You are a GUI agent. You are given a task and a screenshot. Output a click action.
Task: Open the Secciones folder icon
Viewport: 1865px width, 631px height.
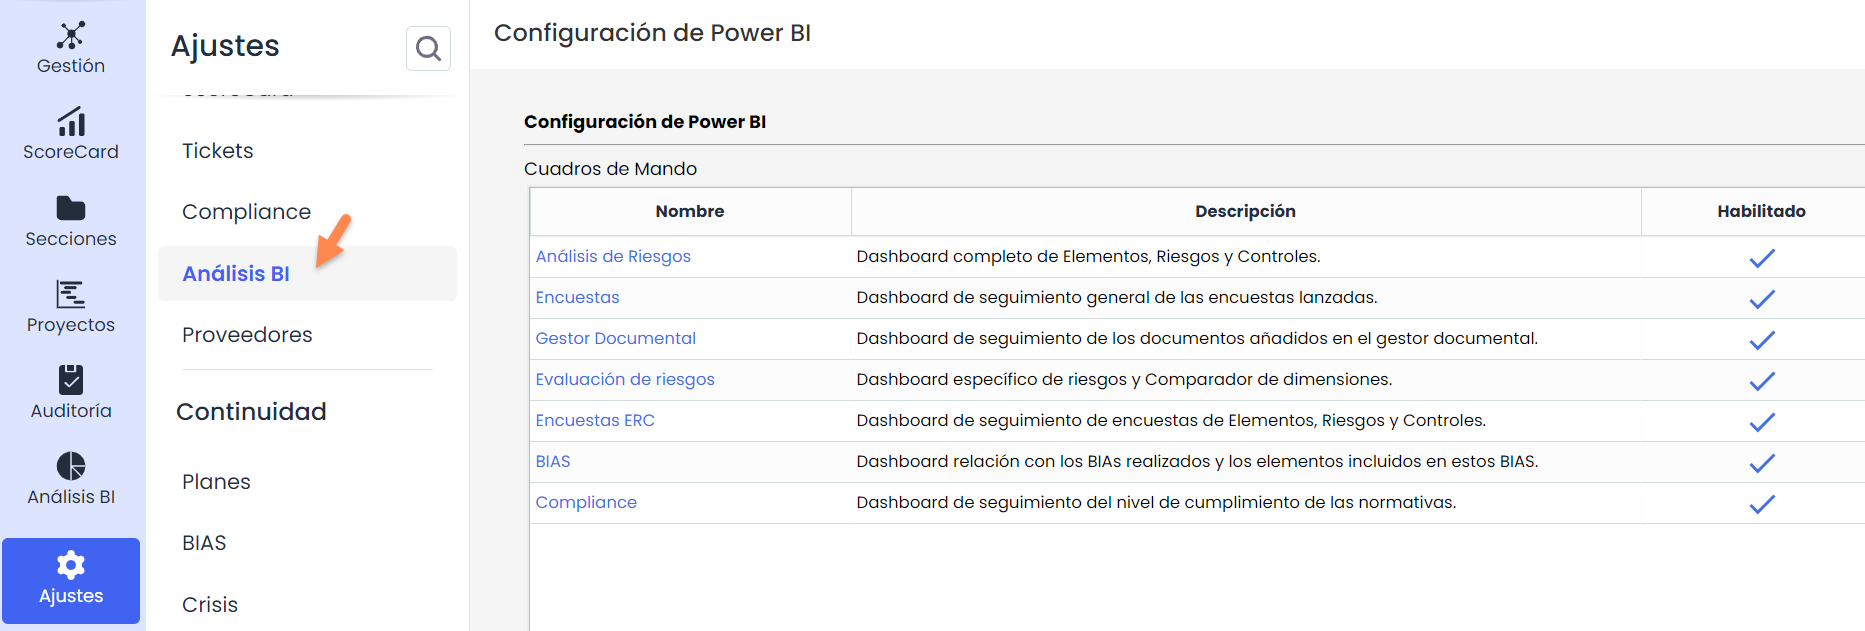[x=71, y=208]
